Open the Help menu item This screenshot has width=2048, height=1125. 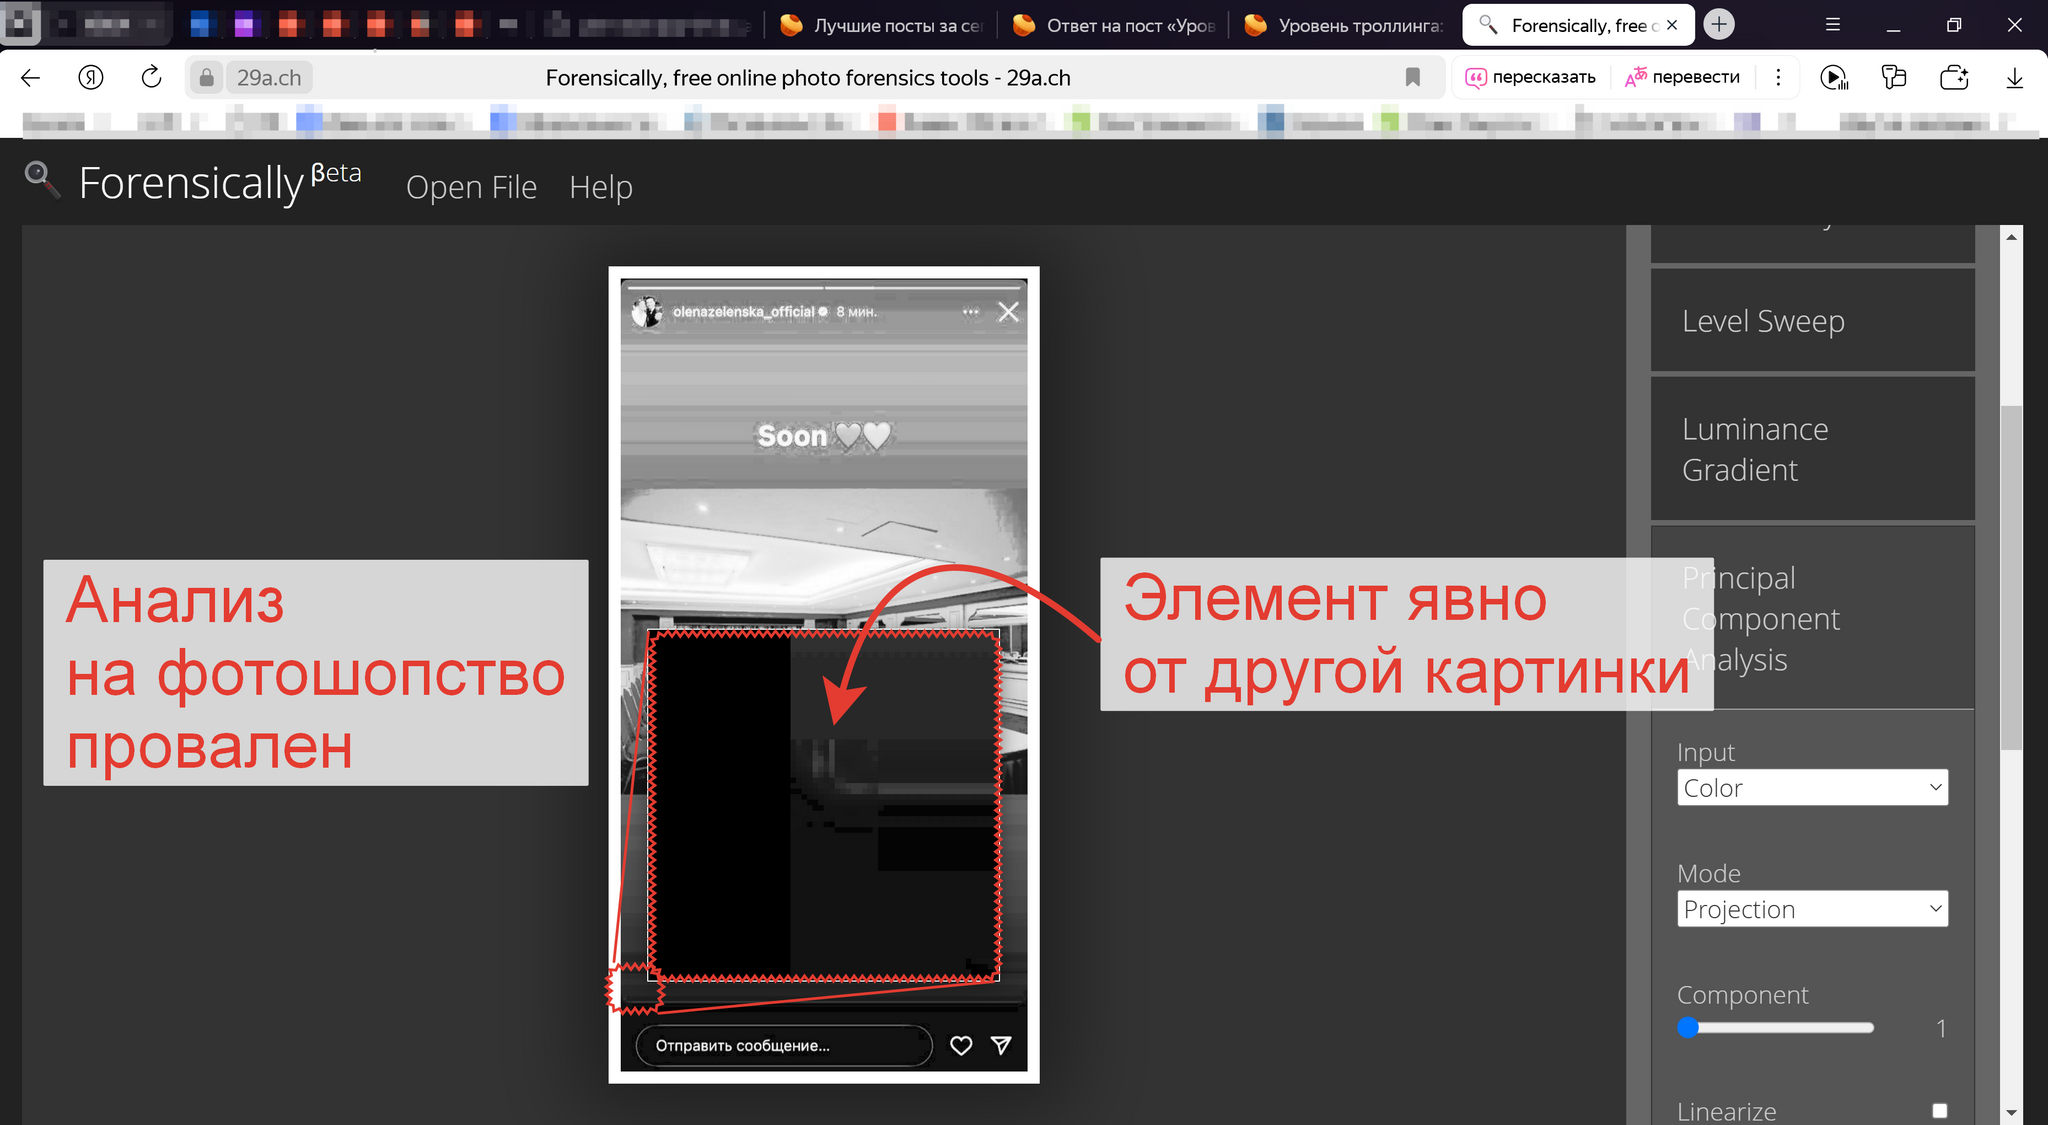(600, 187)
